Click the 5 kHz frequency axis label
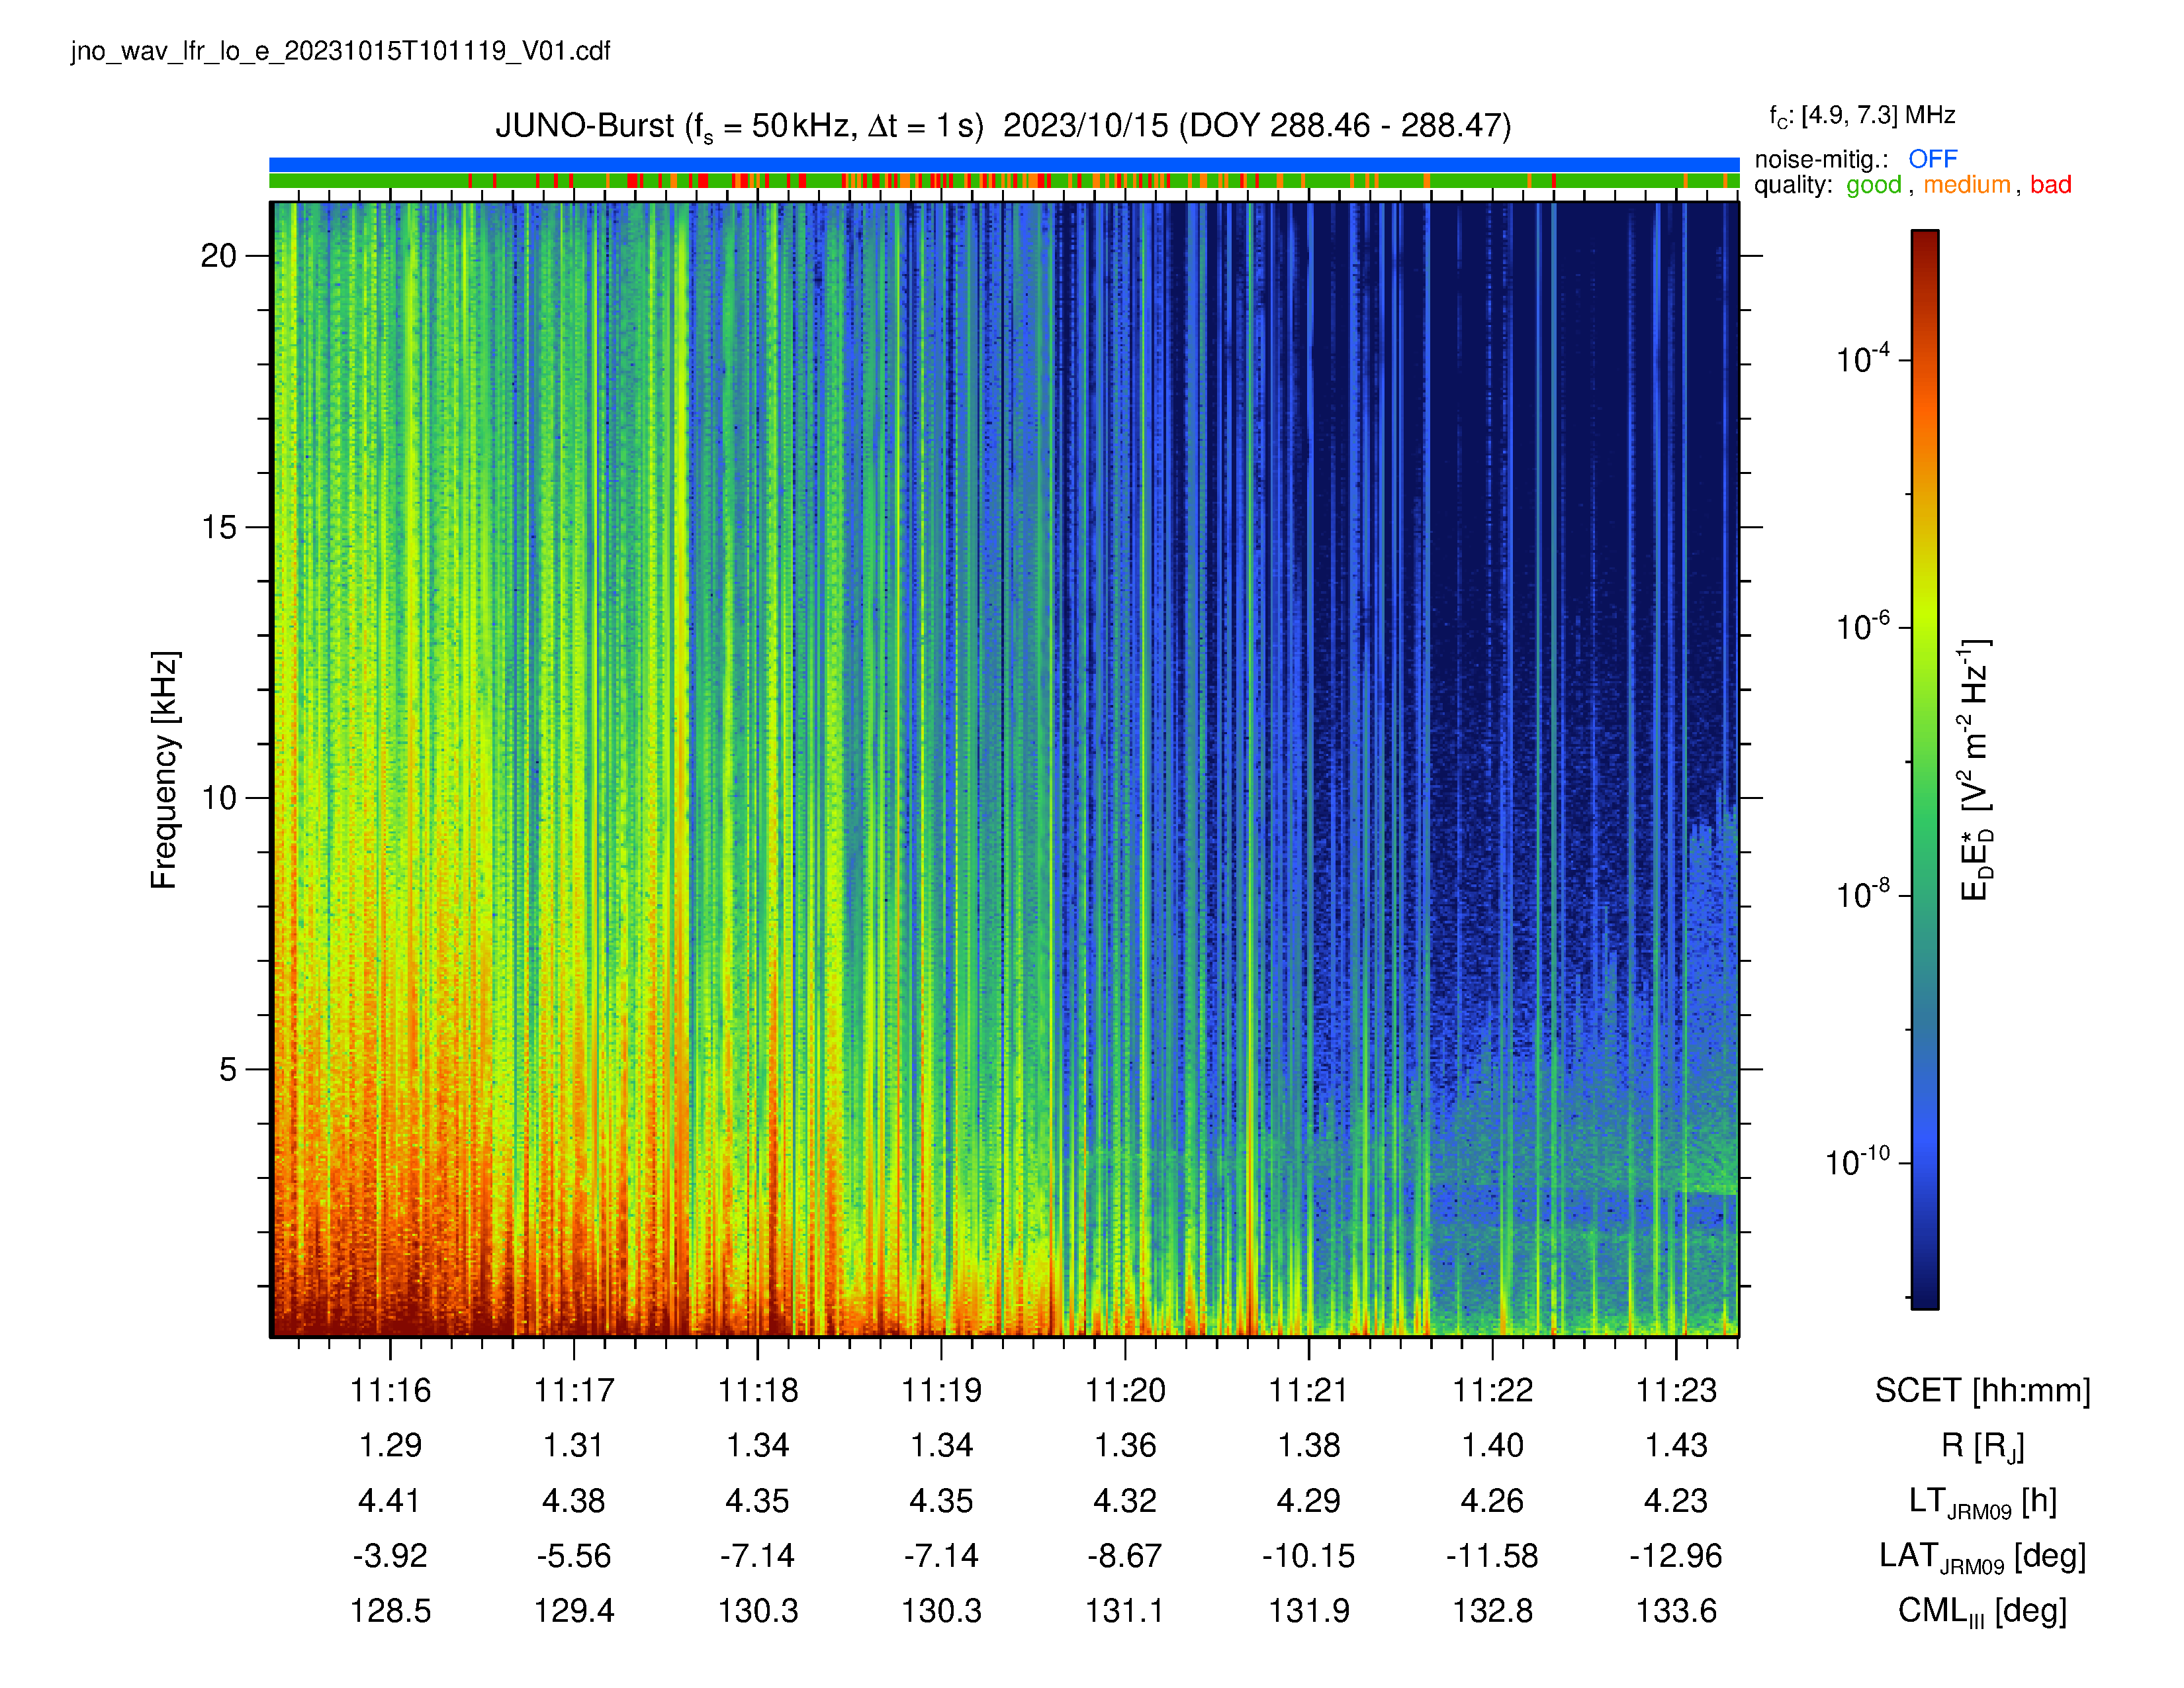The image size is (2184, 1688). point(228,1069)
